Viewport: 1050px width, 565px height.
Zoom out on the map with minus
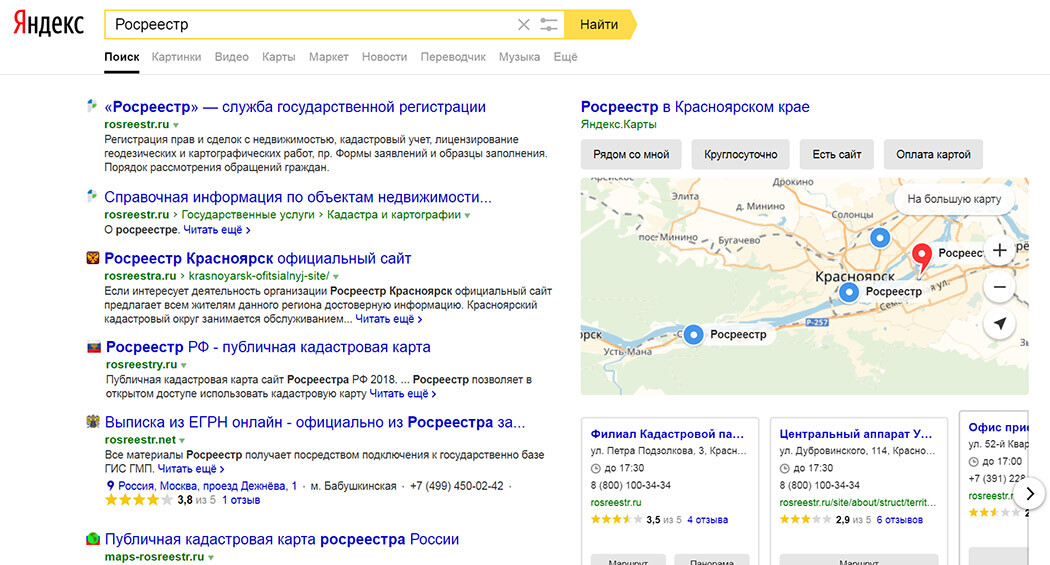click(999, 287)
